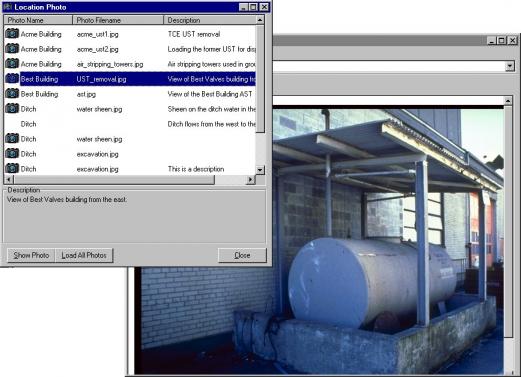The width and height of the screenshot is (521, 377).
Task: Click camera icon beside acme_ust2.jpg
Action: coord(12,49)
